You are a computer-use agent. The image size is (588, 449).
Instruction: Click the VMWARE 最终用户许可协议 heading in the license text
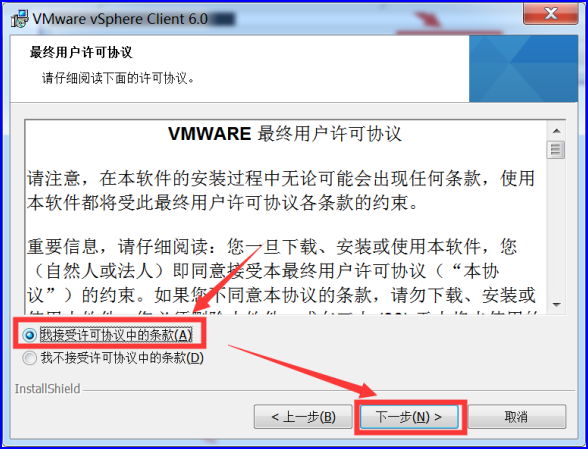pyautogui.click(x=285, y=134)
